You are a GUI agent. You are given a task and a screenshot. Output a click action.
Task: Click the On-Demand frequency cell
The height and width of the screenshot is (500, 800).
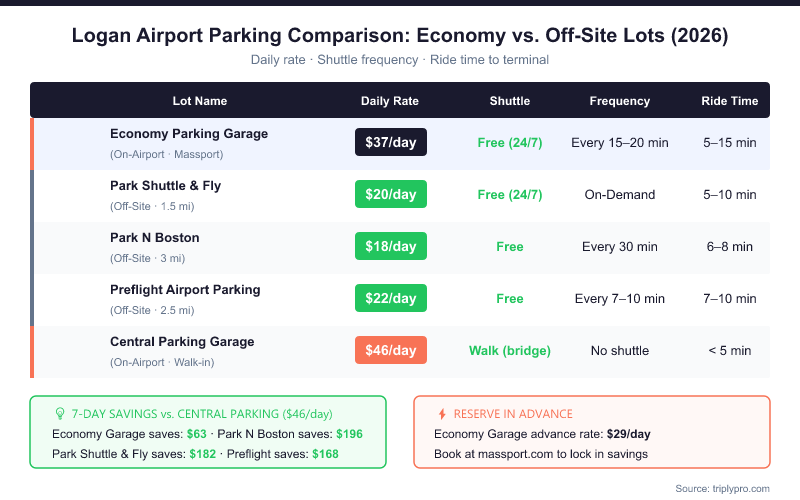620,194
